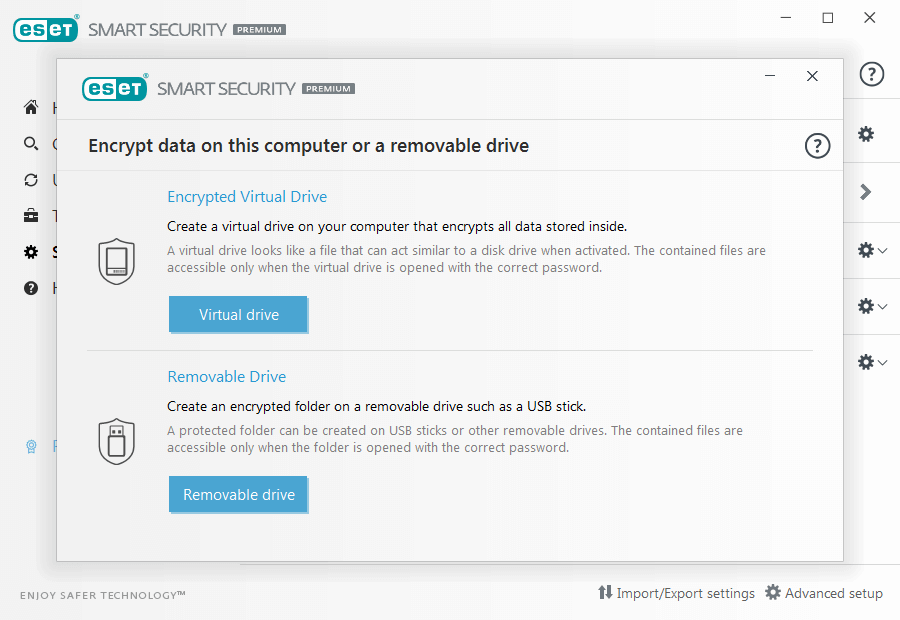Open Help via the question mark sidebar icon
Viewport: 900px width, 620px height.
point(30,287)
